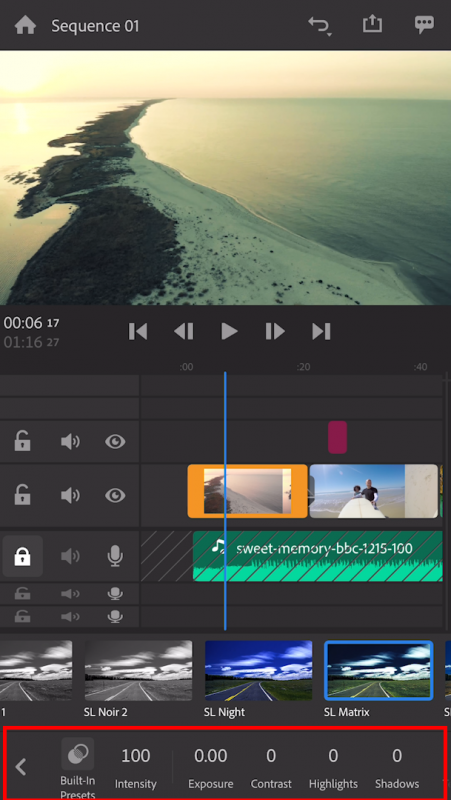Select the sweet-memory-bbc audio clip
Screen dimensions: 451x800
tap(317, 556)
